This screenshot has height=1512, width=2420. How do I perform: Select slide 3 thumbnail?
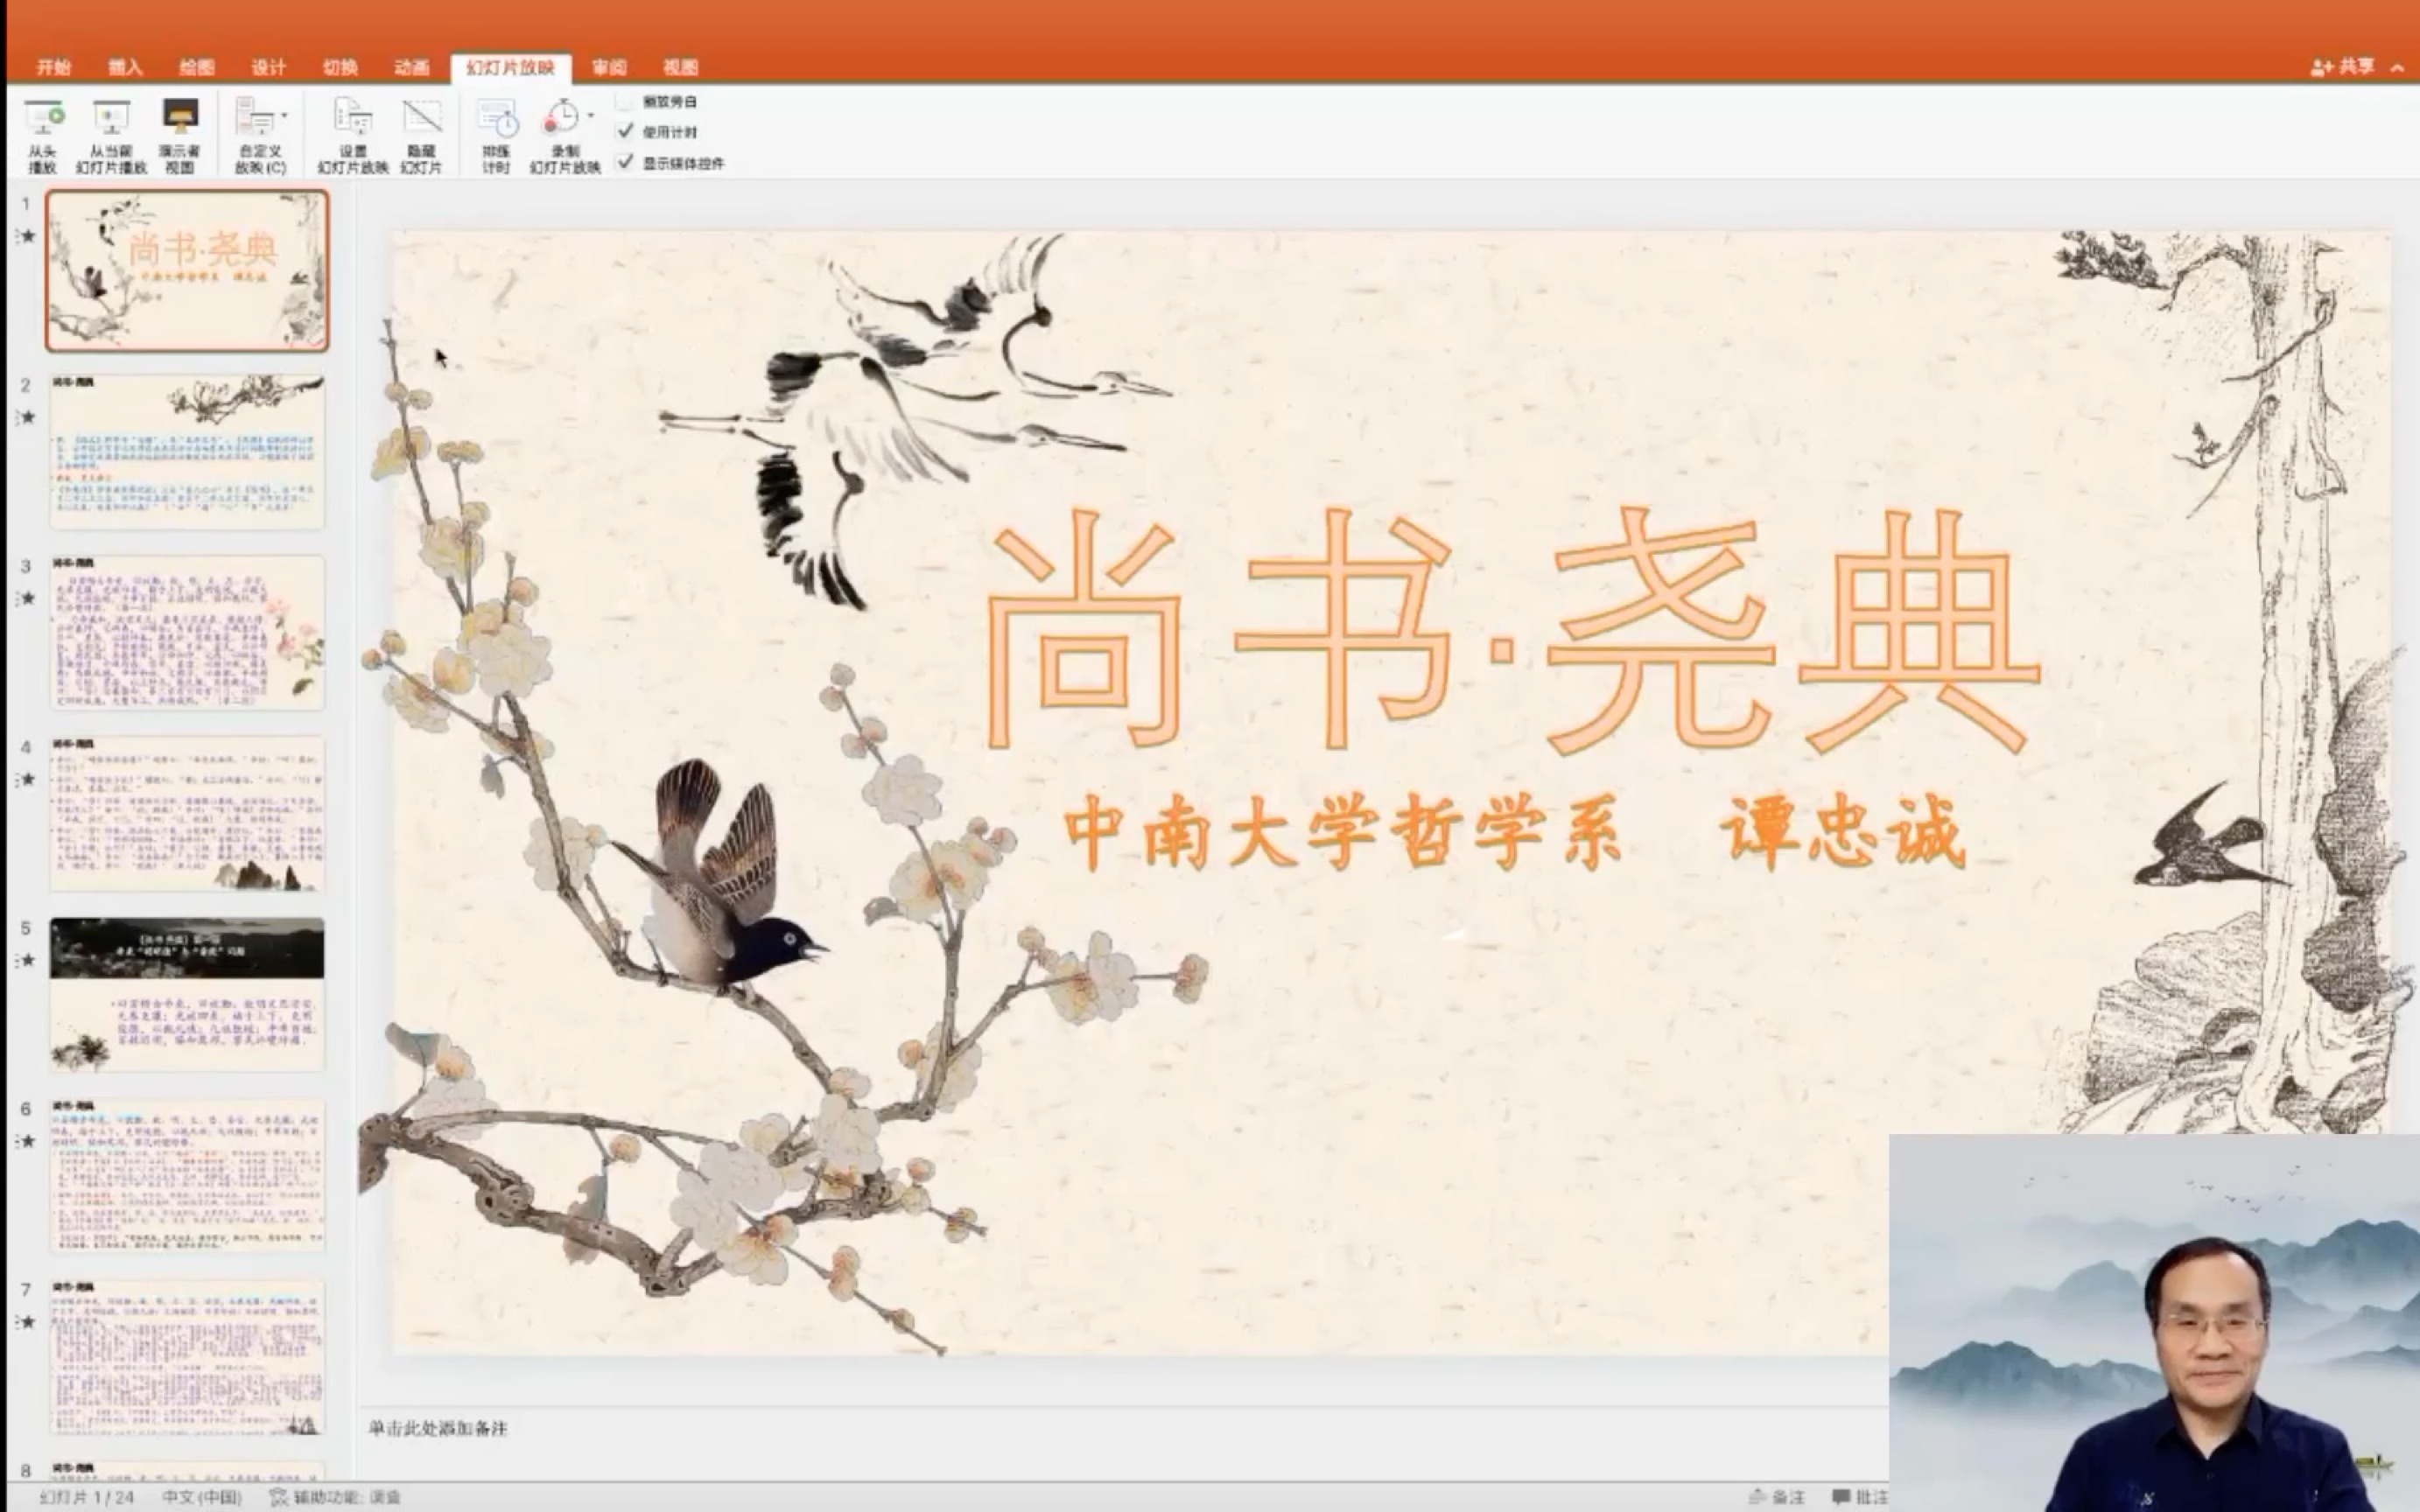click(187, 632)
